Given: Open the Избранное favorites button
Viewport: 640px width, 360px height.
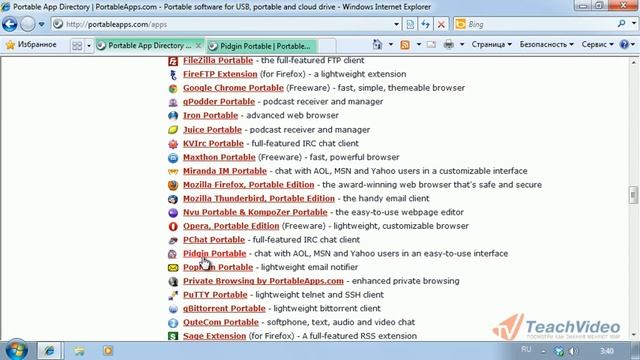Looking at the screenshot, I should point(31,44).
